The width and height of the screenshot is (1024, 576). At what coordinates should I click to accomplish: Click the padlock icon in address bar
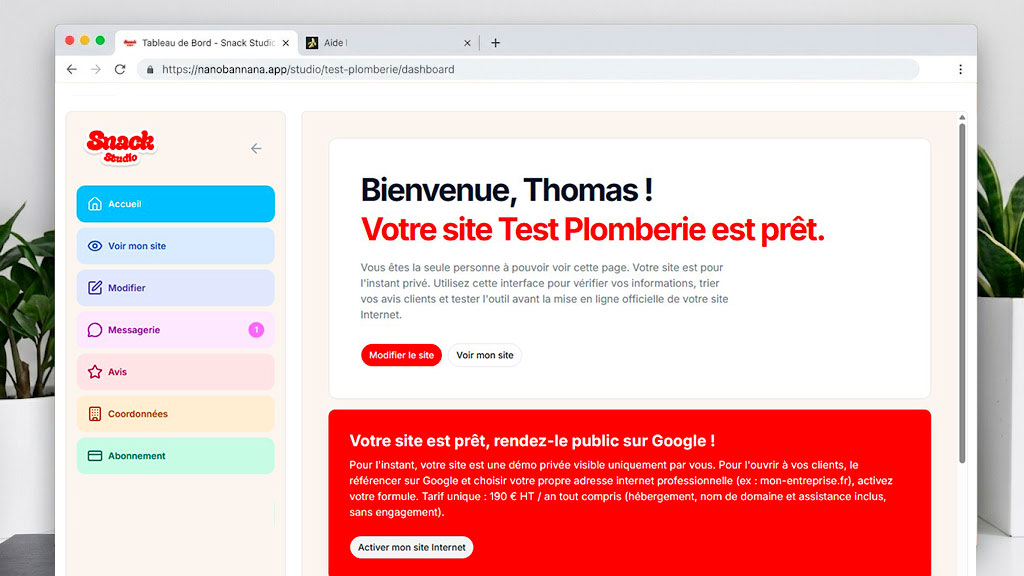150,69
